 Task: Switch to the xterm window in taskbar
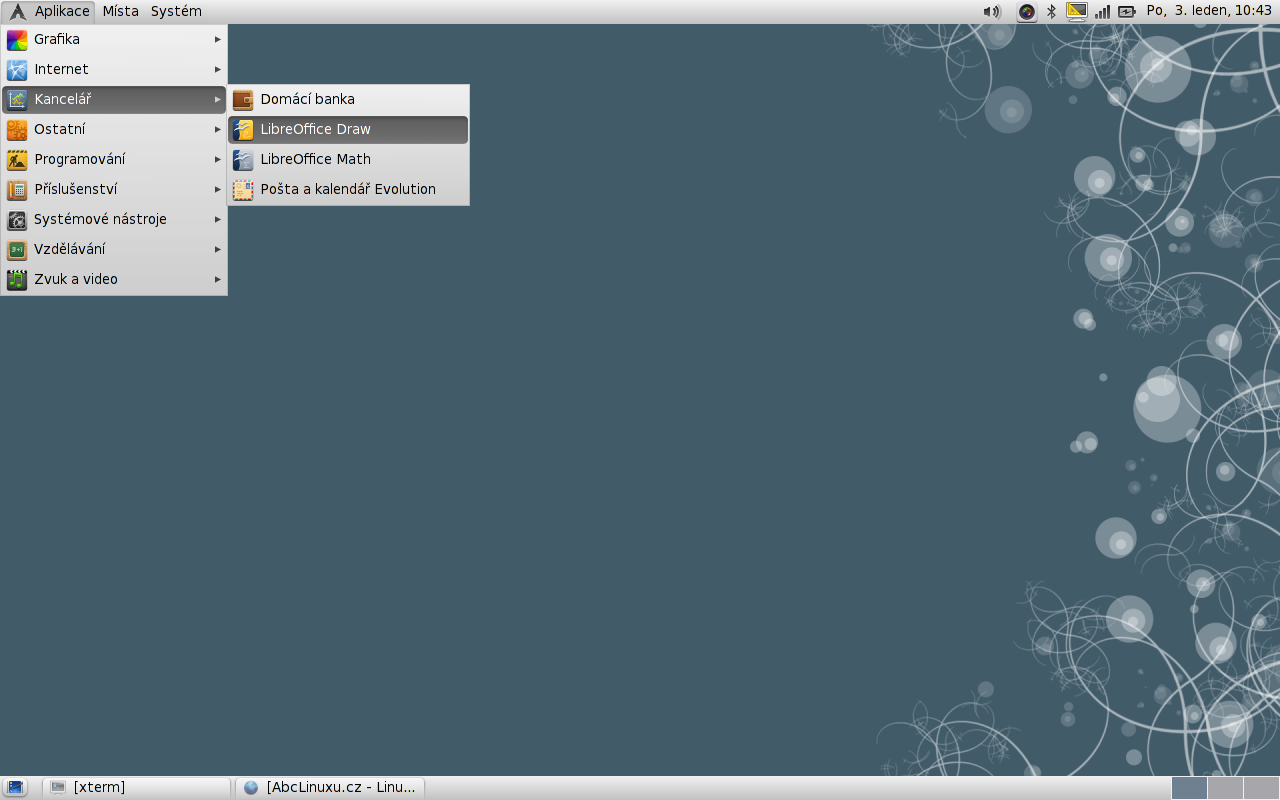coord(138,788)
